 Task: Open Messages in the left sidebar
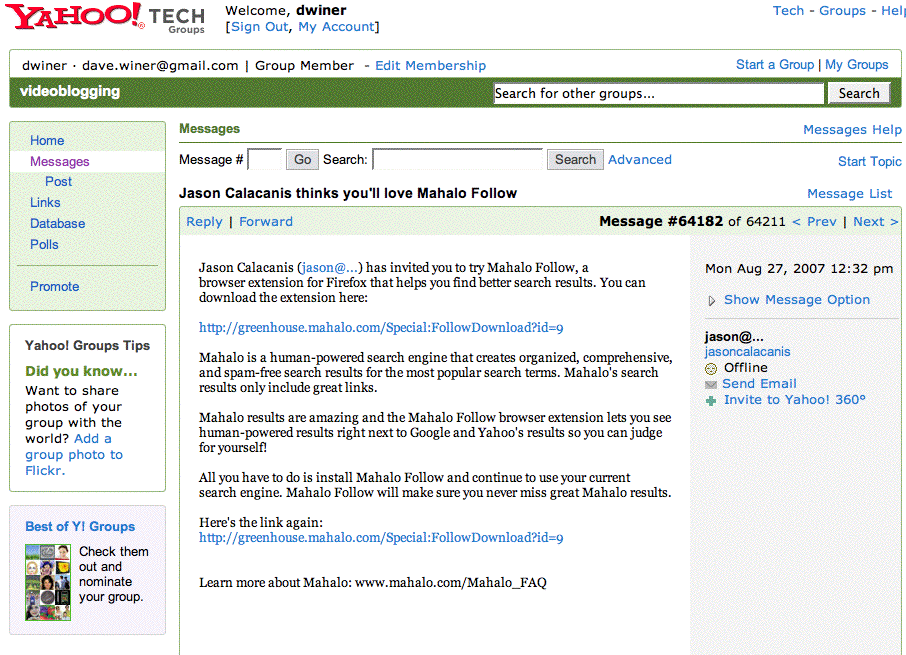[60, 161]
